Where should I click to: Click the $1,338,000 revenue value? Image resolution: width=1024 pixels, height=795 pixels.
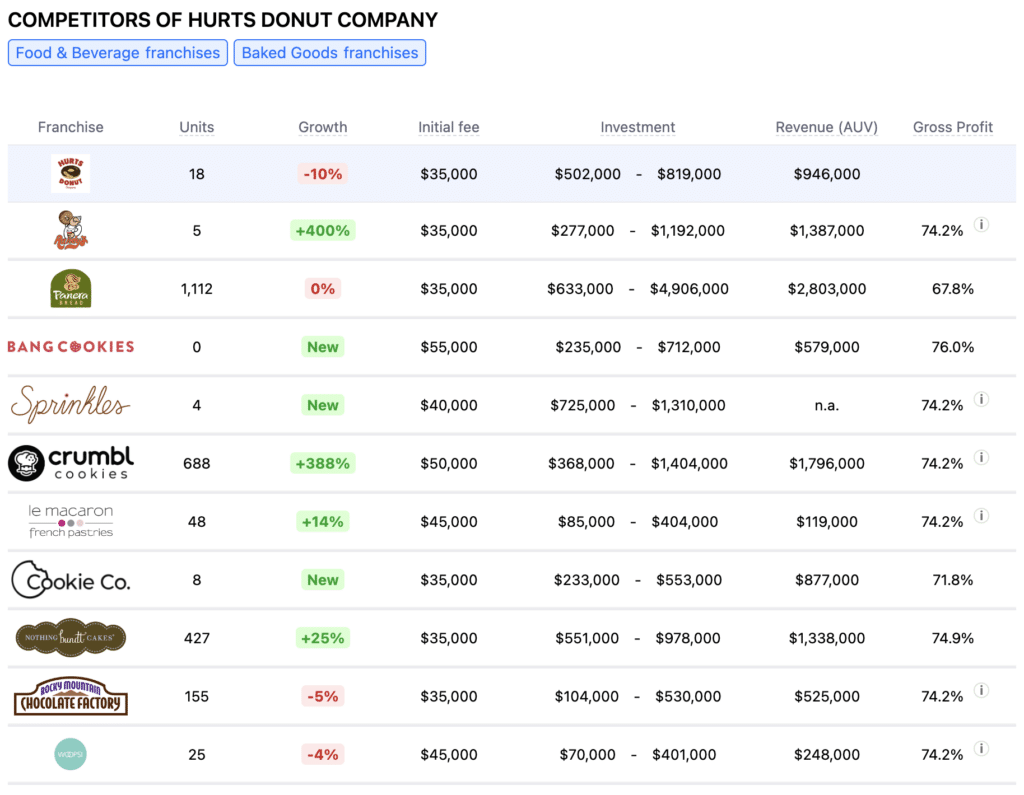pos(827,638)
